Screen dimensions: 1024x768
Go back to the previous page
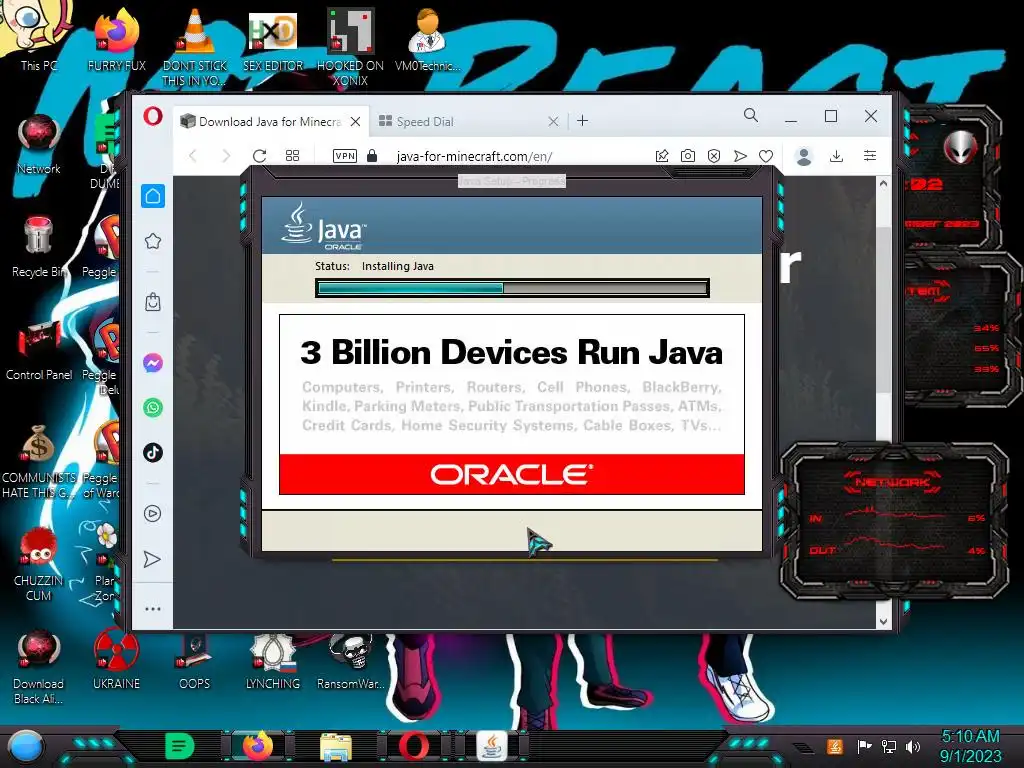tap(193, 156)
